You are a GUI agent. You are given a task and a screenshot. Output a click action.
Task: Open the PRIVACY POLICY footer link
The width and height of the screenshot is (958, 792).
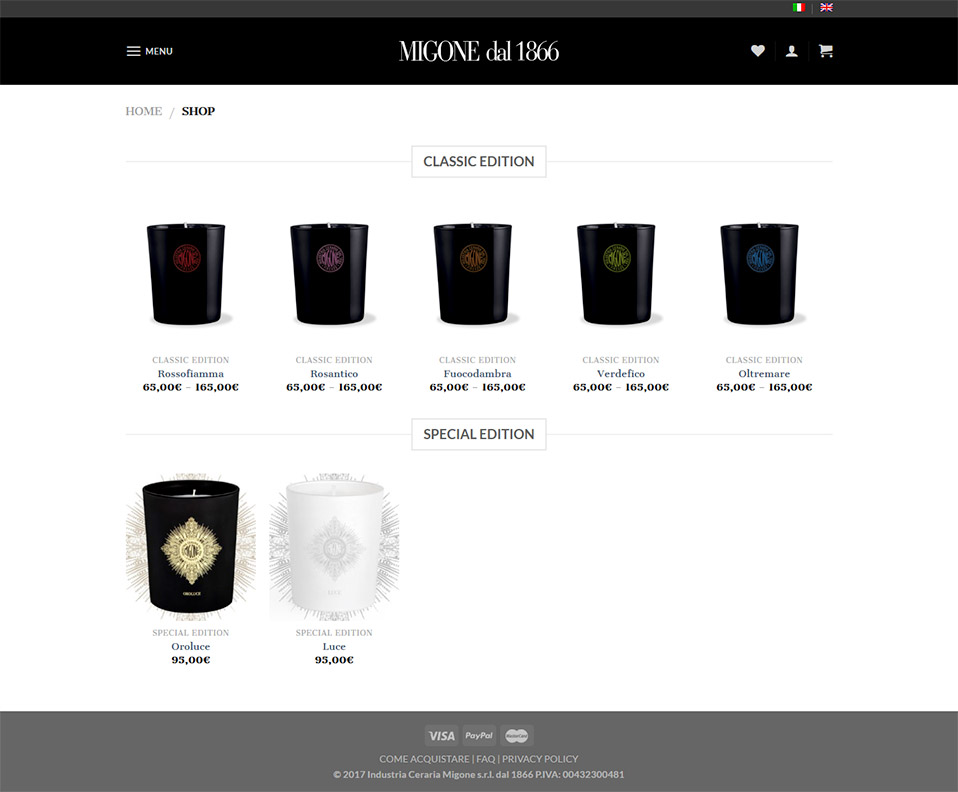tap(540, 759)
